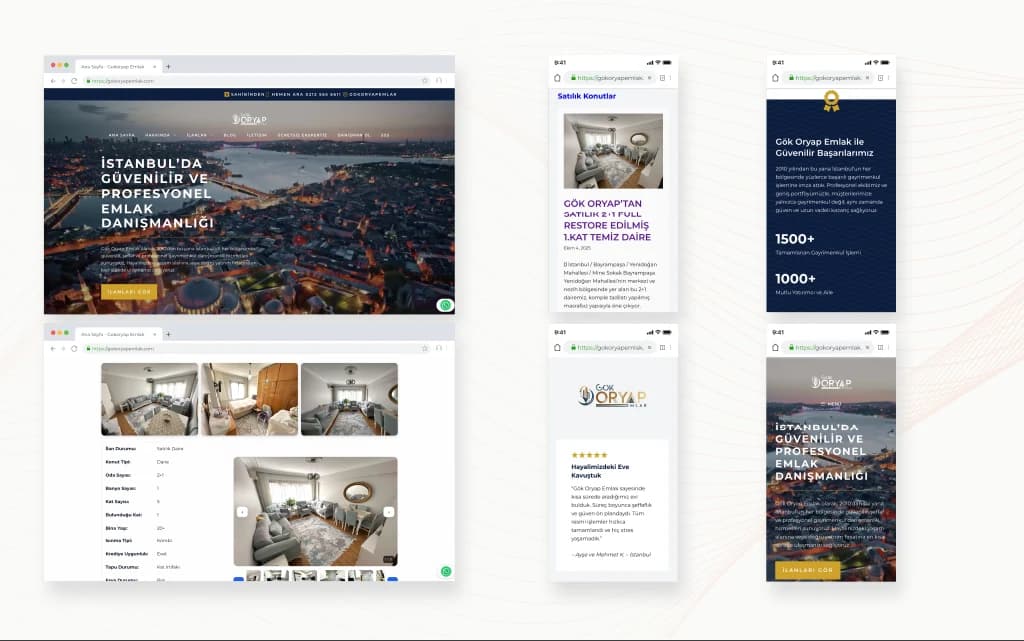Click the 1500+ statistic on the phone
Viewport: 1024px width, 641px height.
pyautogui.click(x=795, y=239)
